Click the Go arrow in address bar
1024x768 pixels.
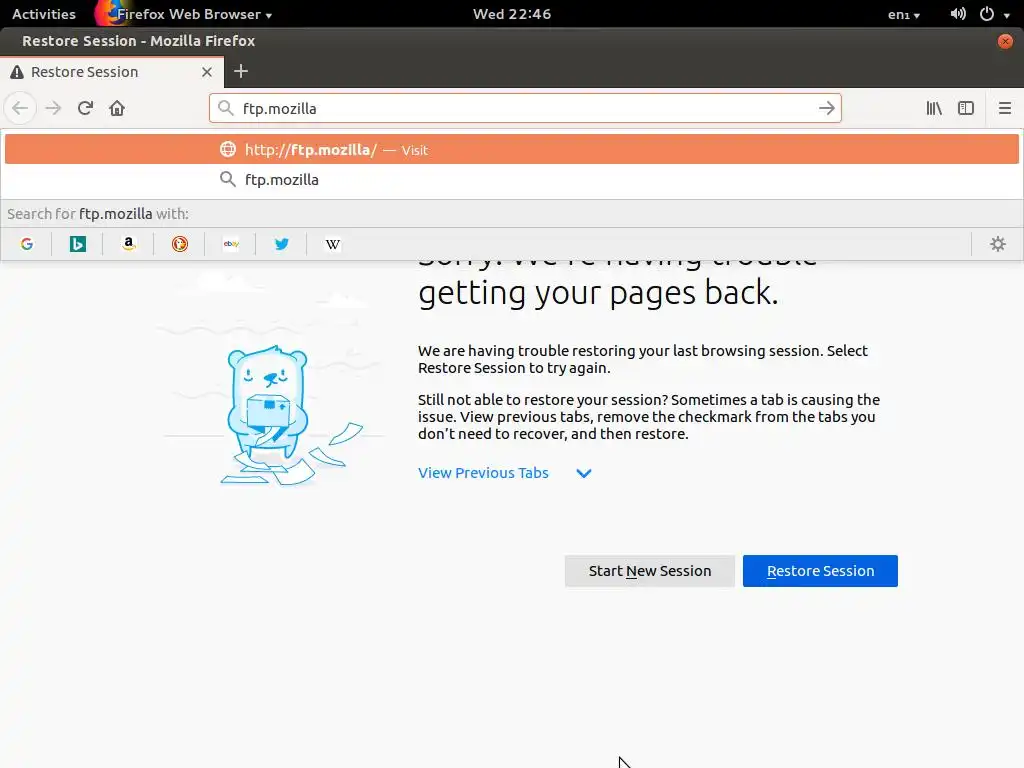pyautogui.click(x=827, y=108)
